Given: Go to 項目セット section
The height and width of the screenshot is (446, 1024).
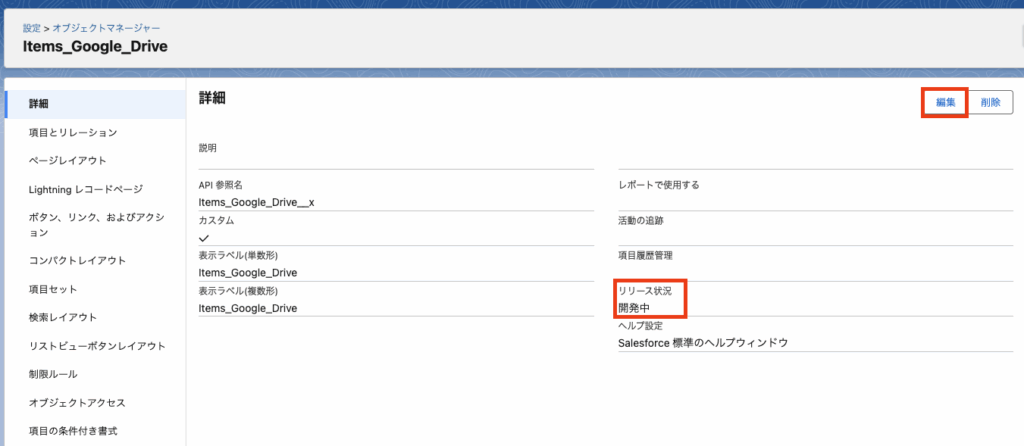Looking at the screenshot, I should tap(54, 289).
